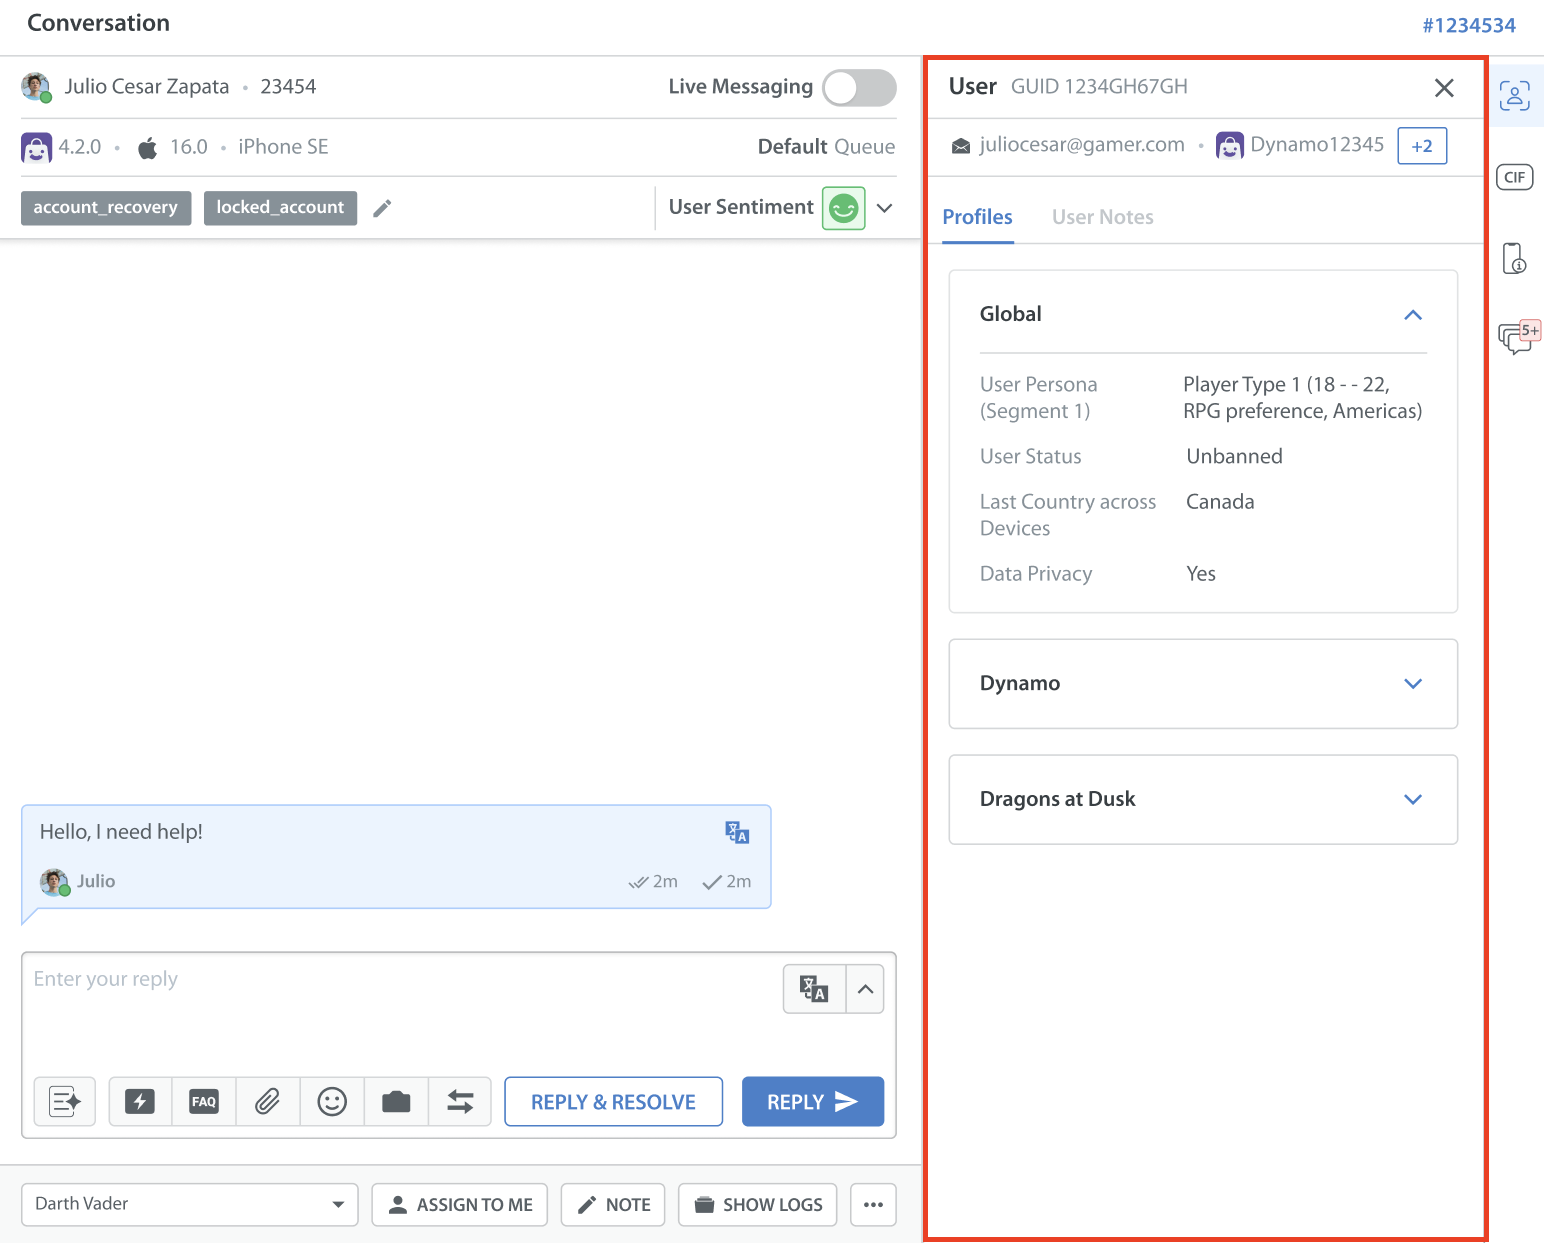Open the User Sentiment dropdown arrow
The height and width of the screenshot is (1243, 1544).
pos(884,208)
